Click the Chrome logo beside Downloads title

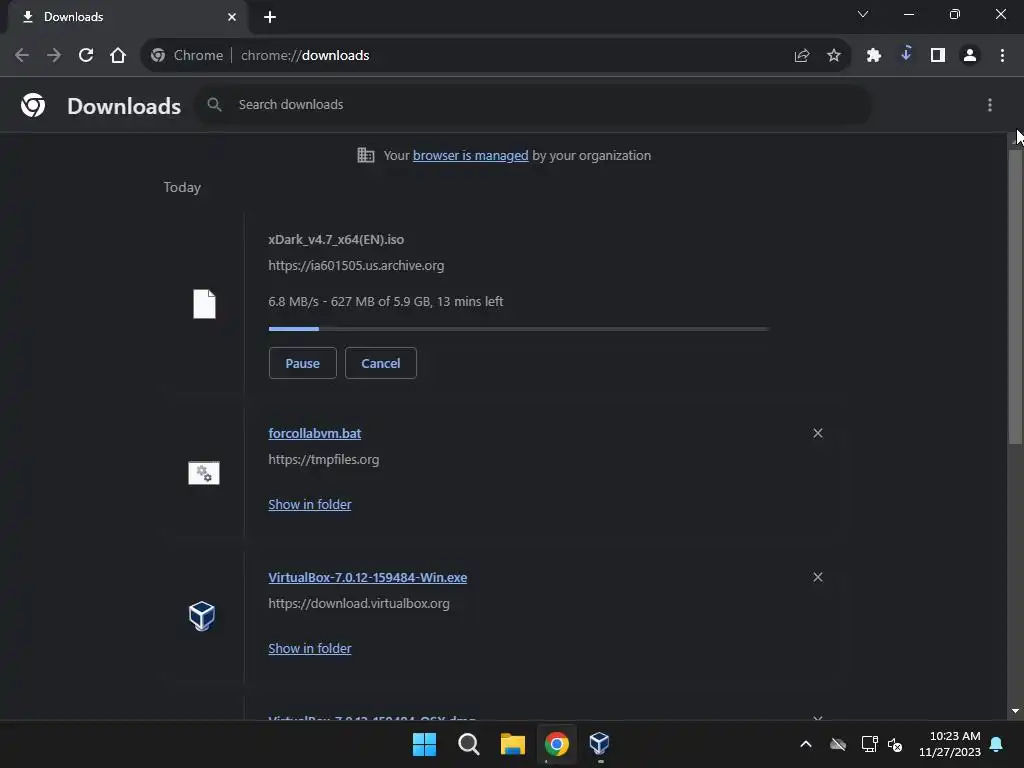pos(33,105)
